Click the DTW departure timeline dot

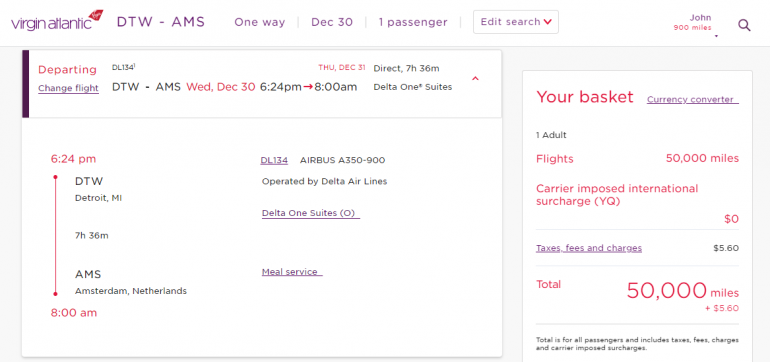55,177
